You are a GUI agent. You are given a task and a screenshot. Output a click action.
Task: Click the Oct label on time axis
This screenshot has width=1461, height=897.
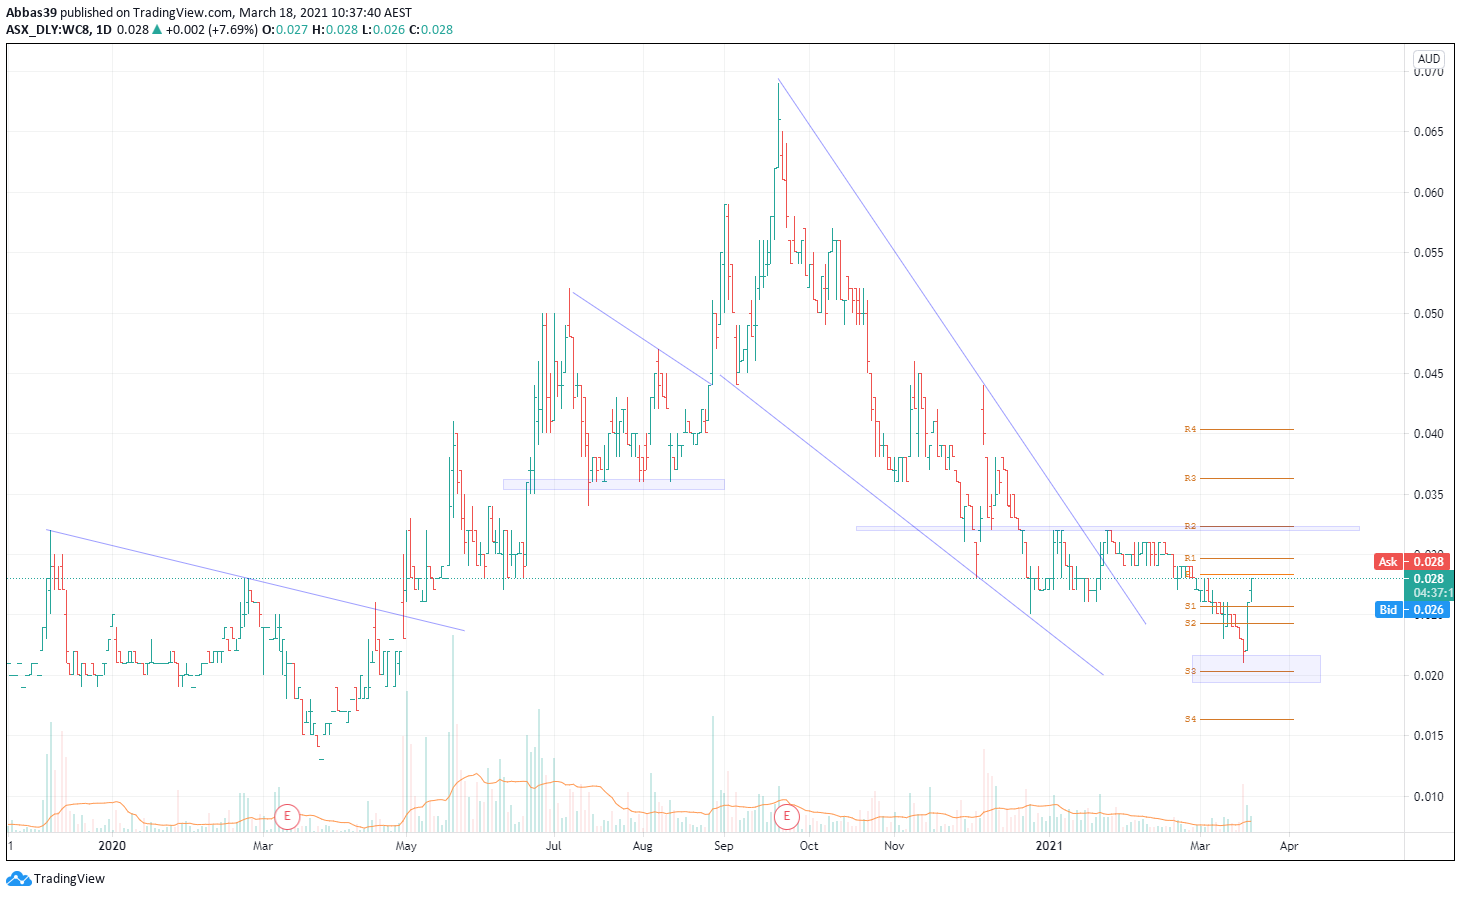(809, 846)
